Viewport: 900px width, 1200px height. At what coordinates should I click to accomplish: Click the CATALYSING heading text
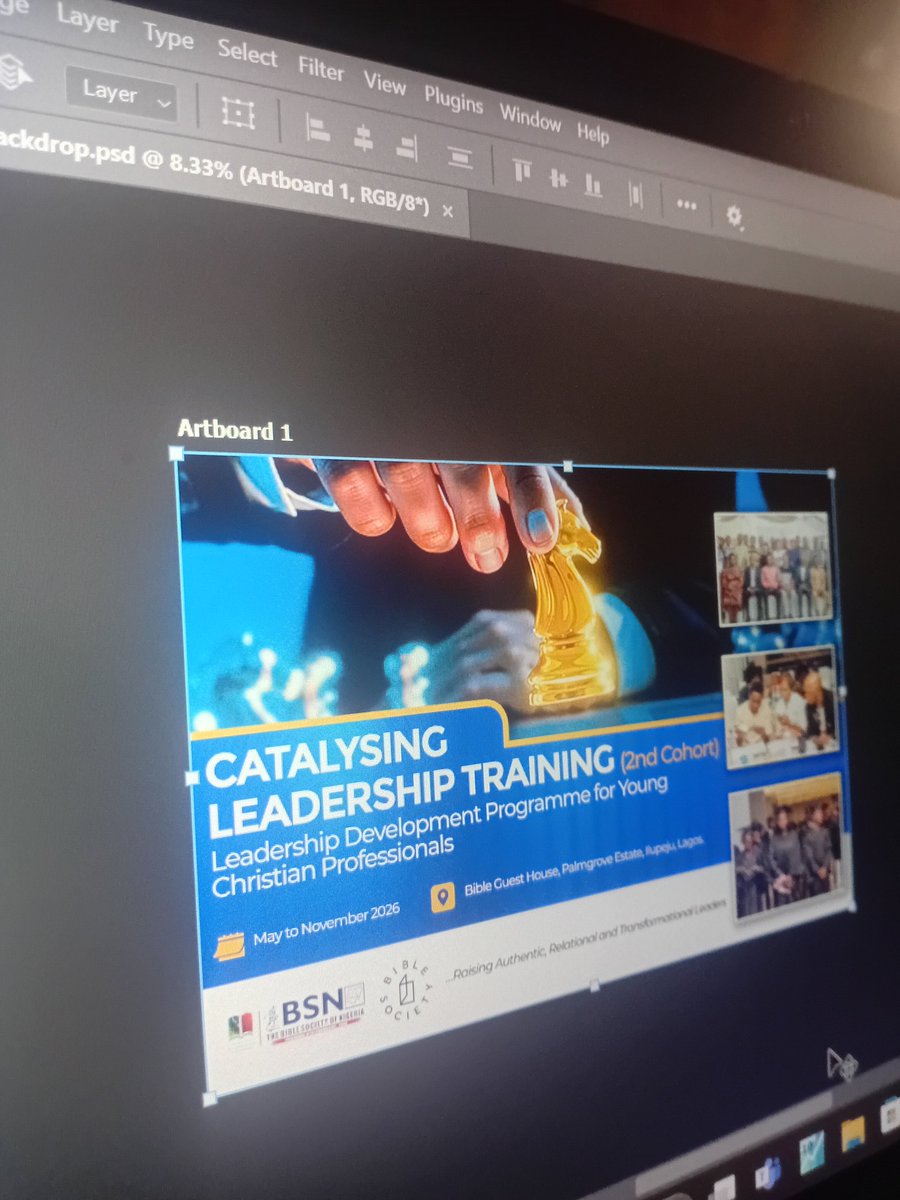pos(327,757)
